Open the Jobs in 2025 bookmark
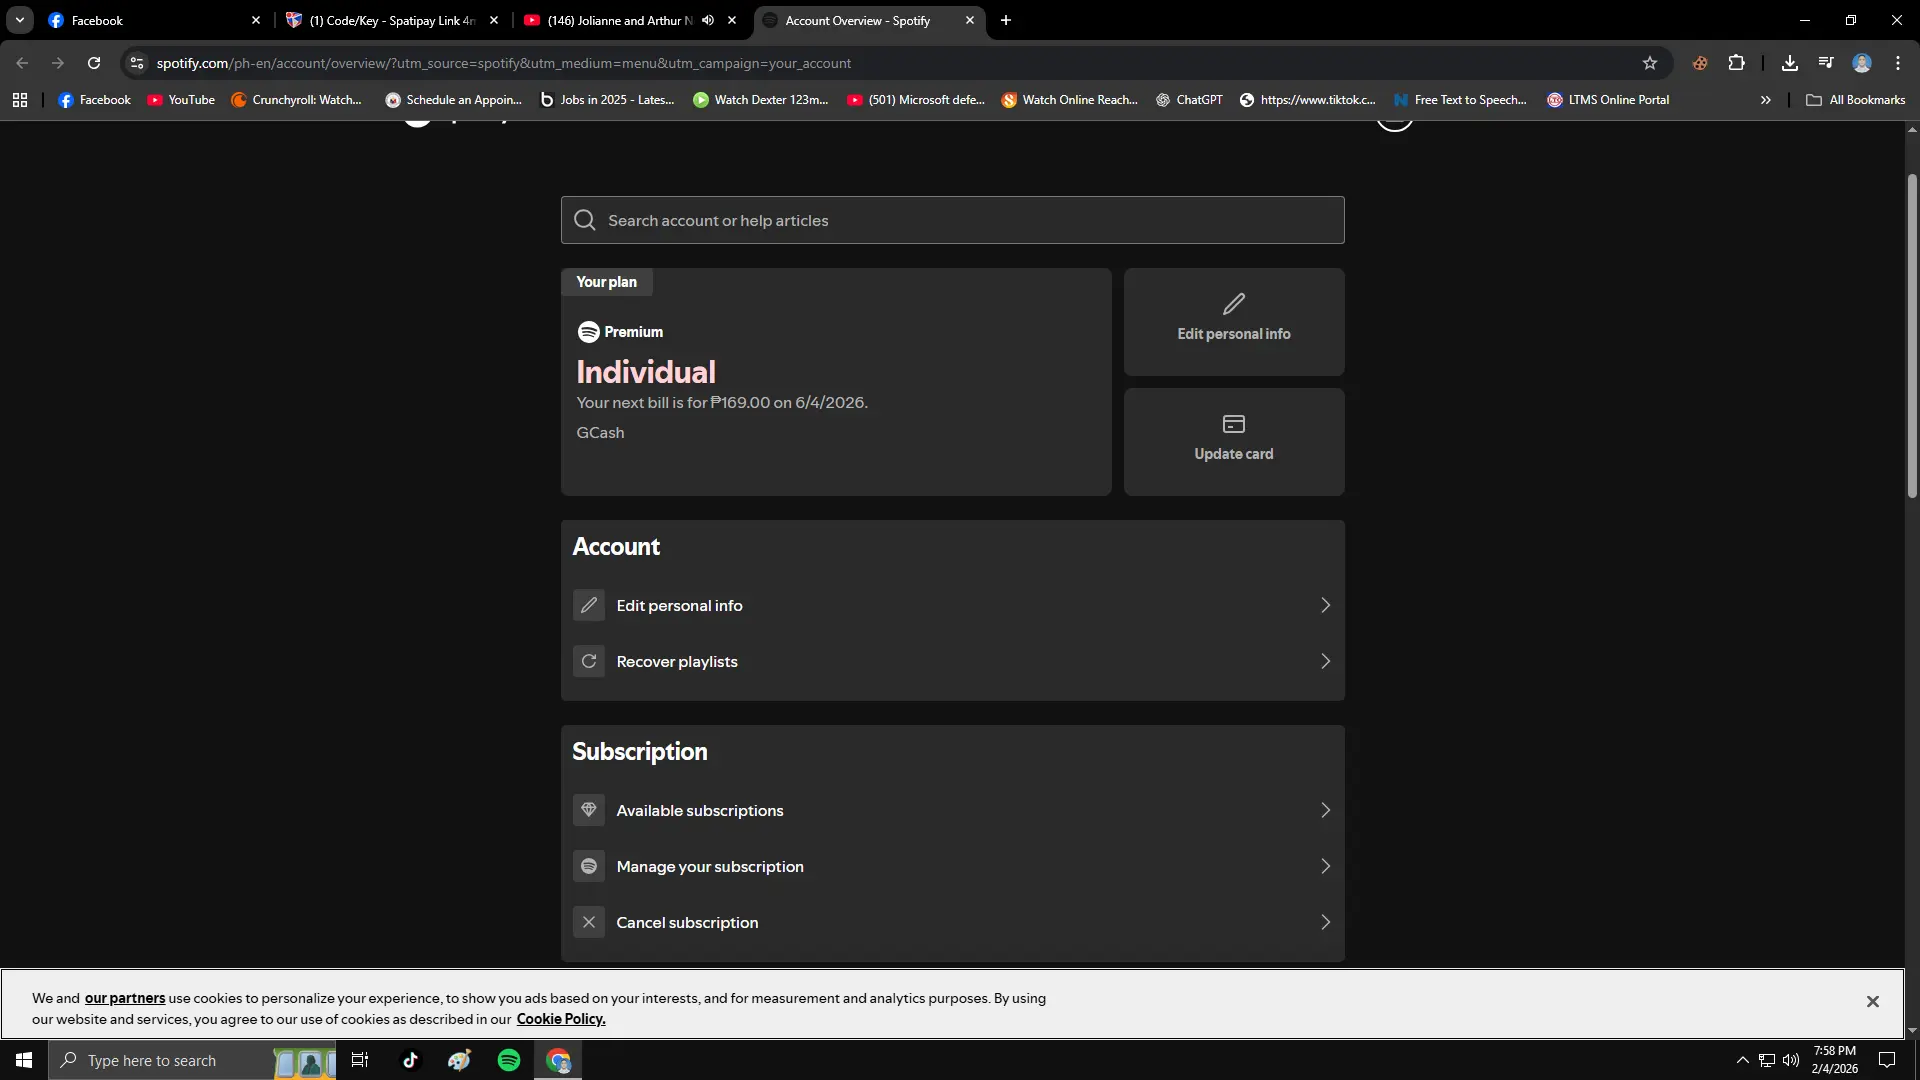The image size is (1920, 1080). (x=607, y=100)
